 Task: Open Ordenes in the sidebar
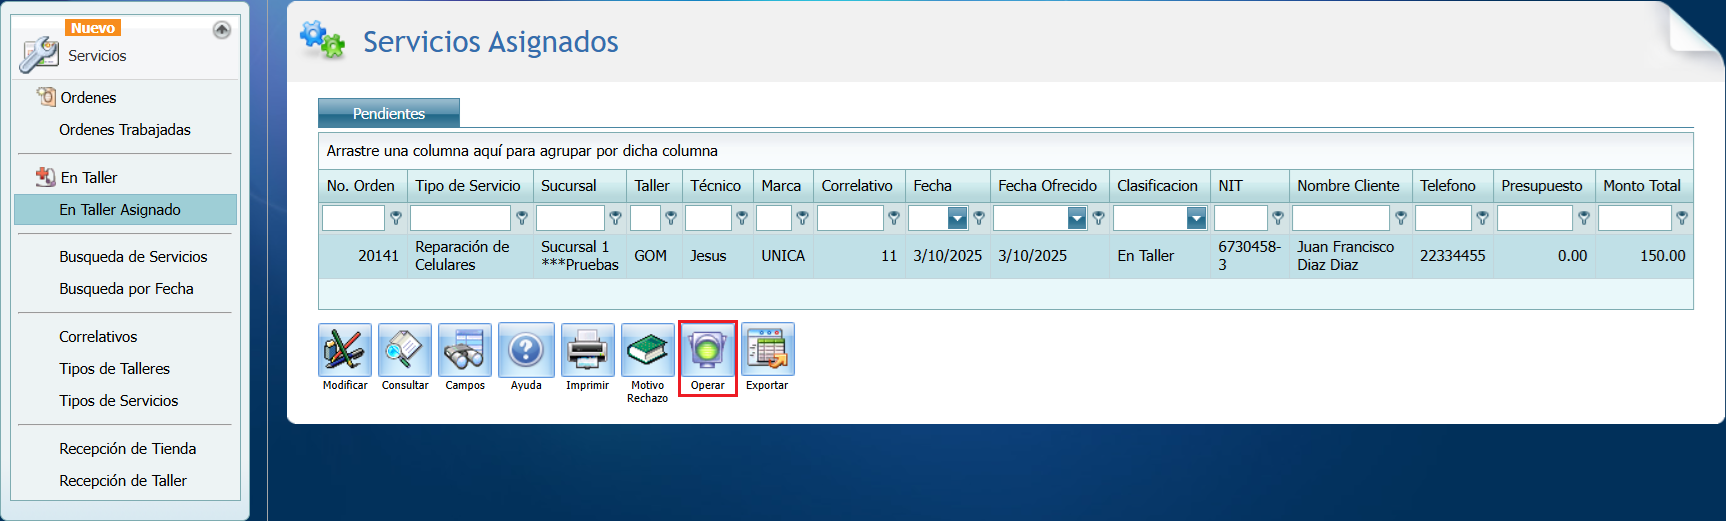(x=88, y=97)
